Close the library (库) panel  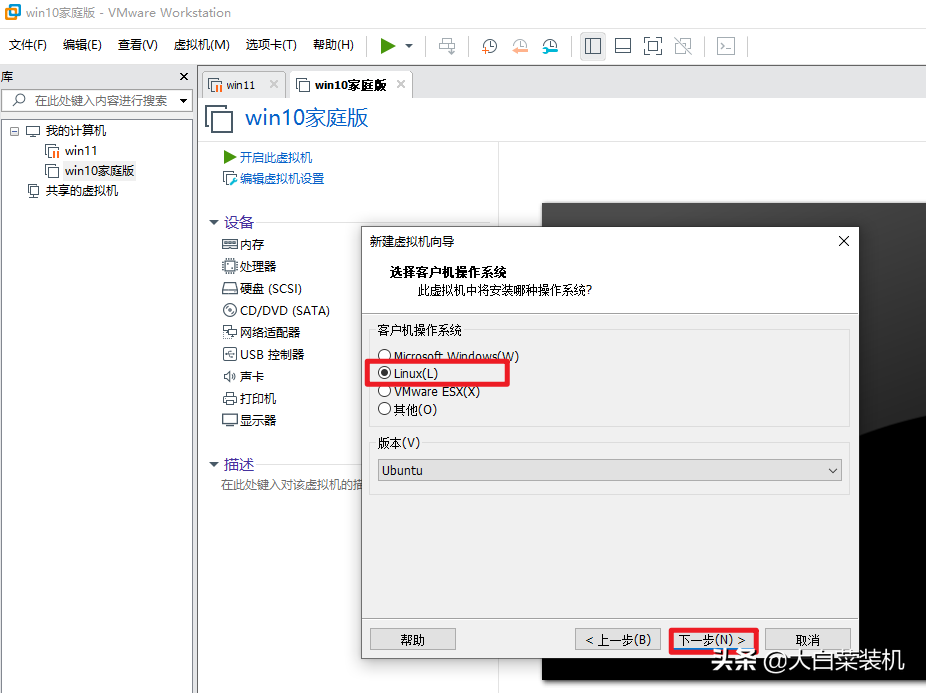184,77
